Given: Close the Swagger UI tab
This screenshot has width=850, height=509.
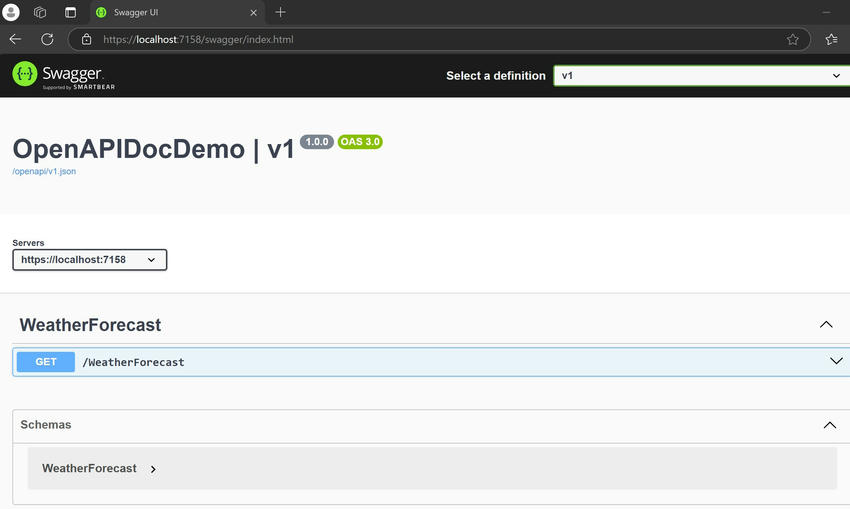Looking at the screenshot, I should (x=253, y=12).
